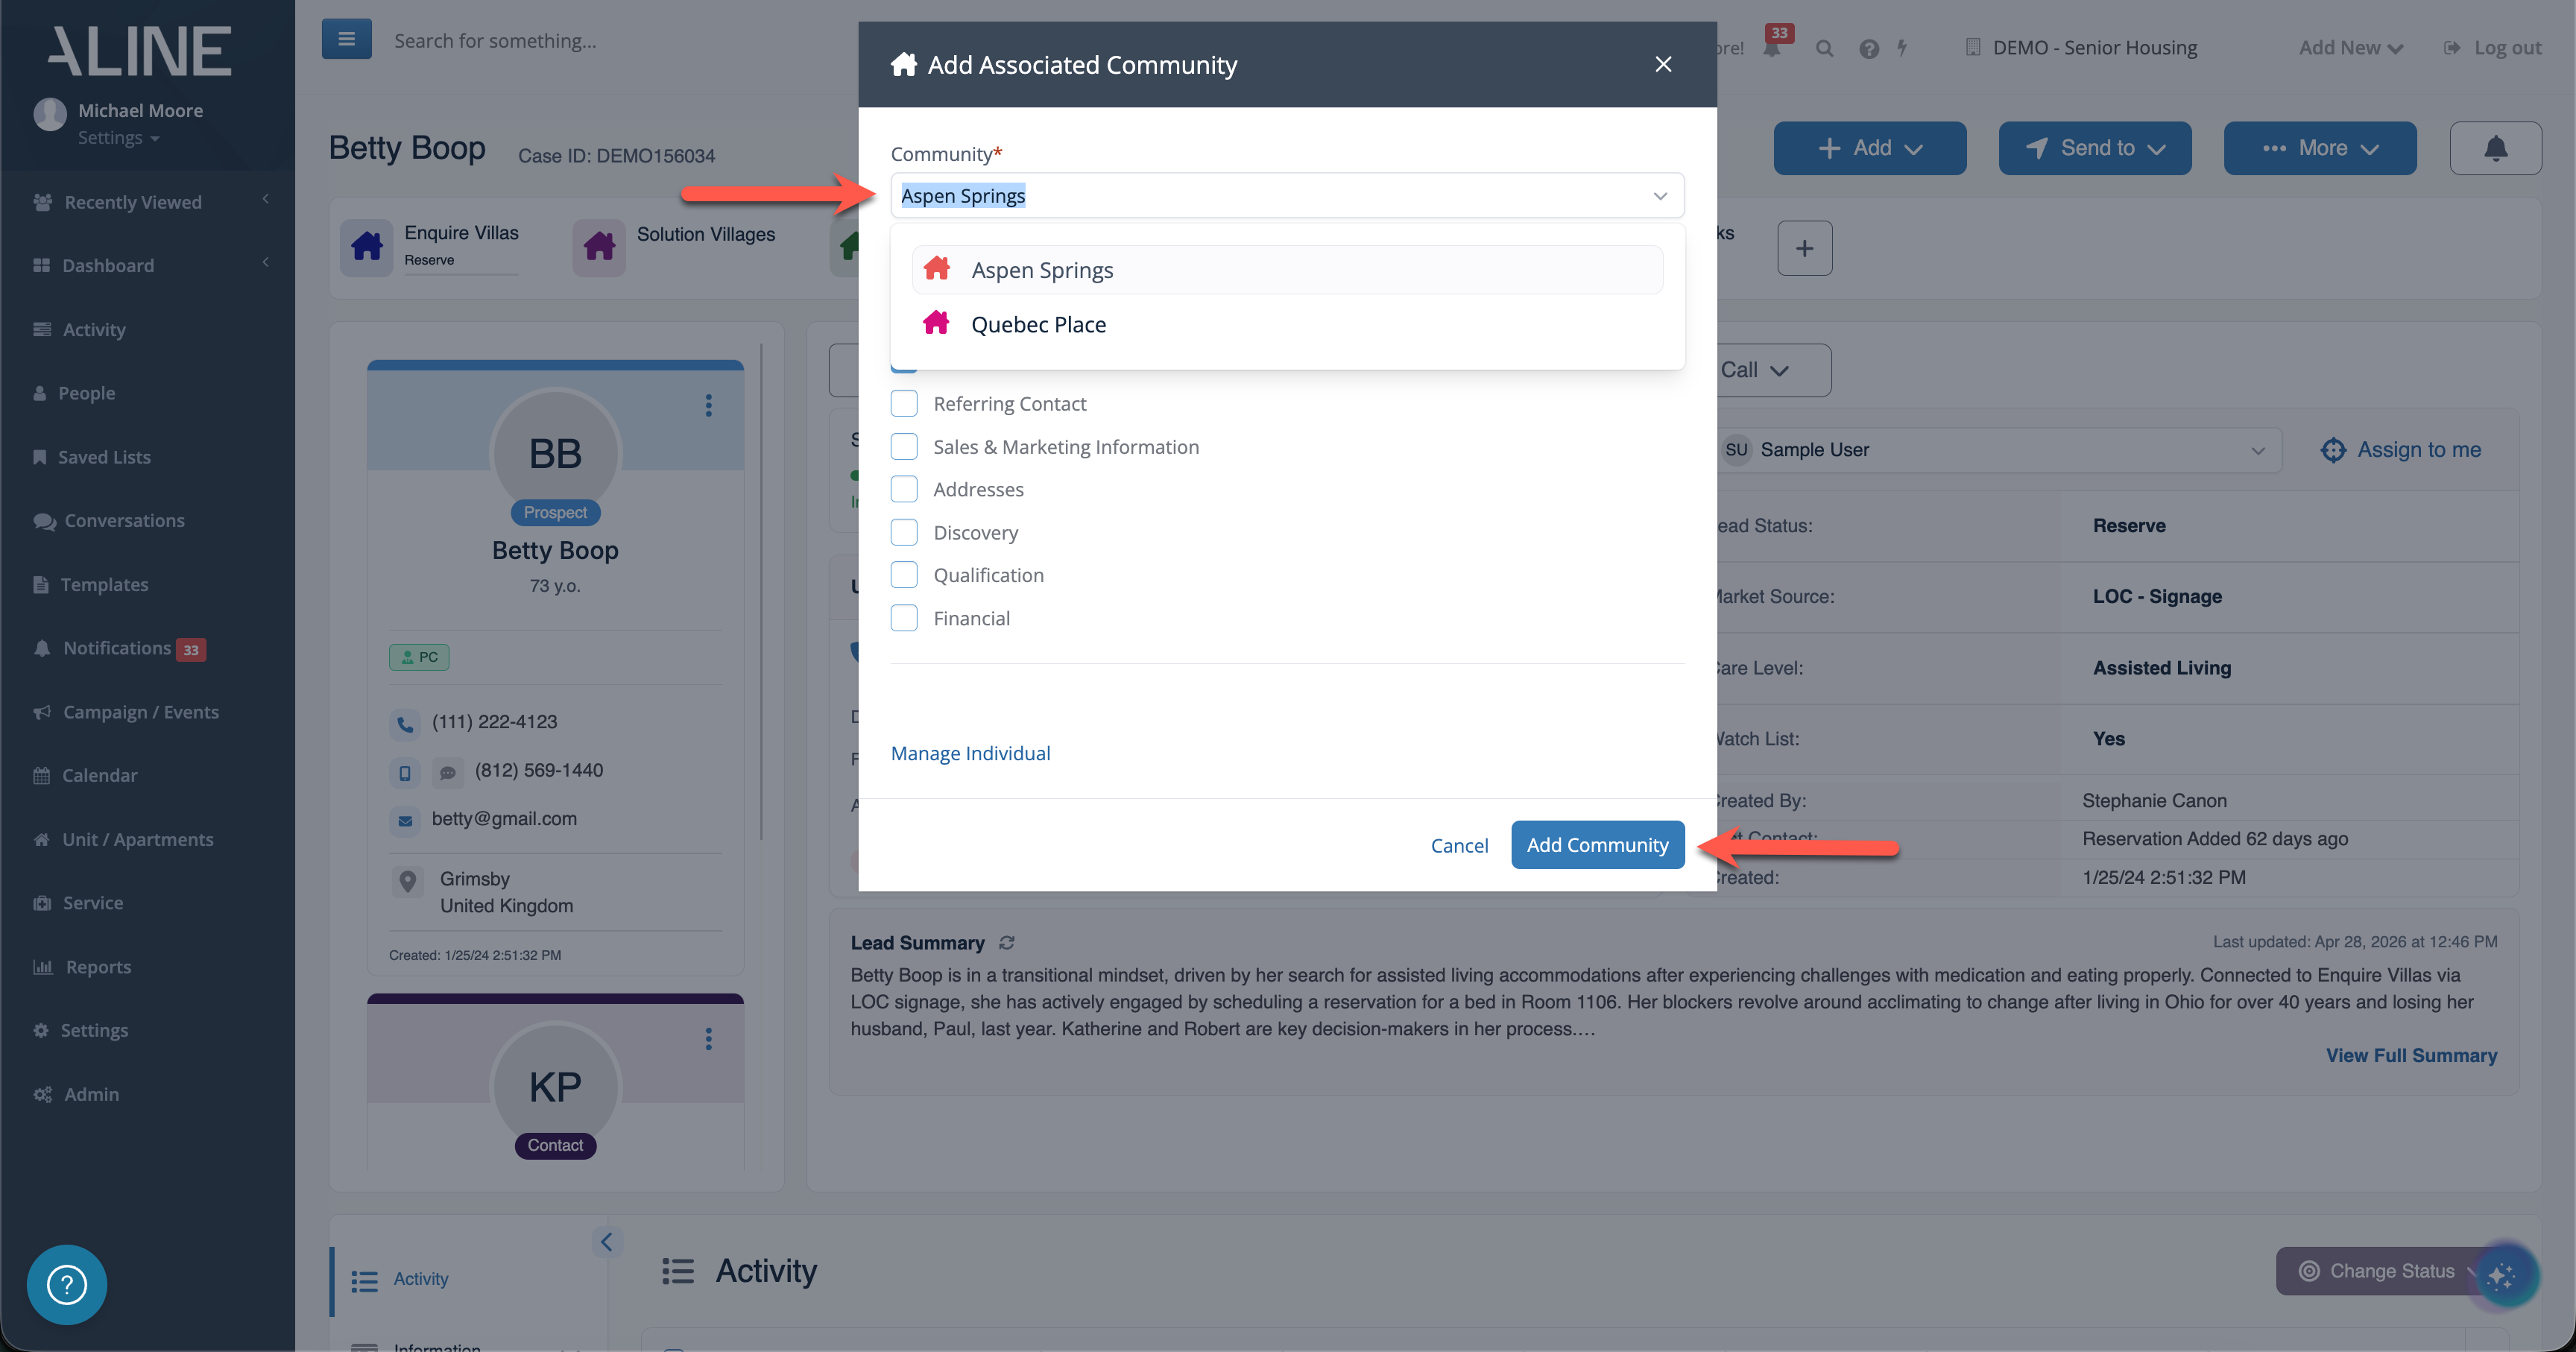
Task: Open the Send to dropdown
Action: click(x=2095, y=148)
